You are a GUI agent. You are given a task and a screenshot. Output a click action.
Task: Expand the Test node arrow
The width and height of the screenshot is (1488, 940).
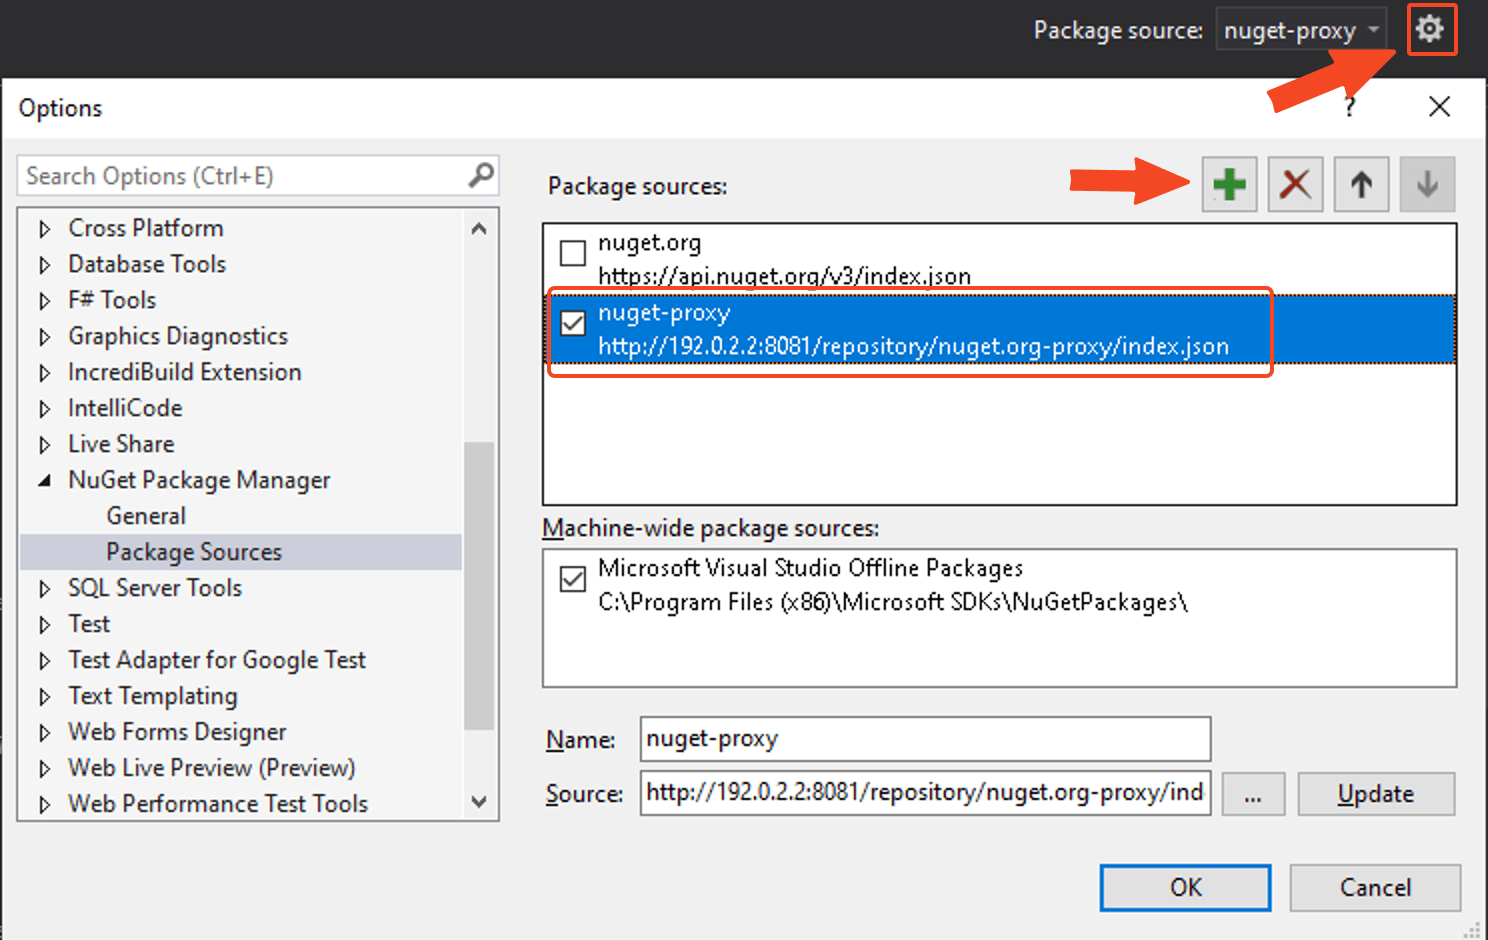click(x=44, y=625)
